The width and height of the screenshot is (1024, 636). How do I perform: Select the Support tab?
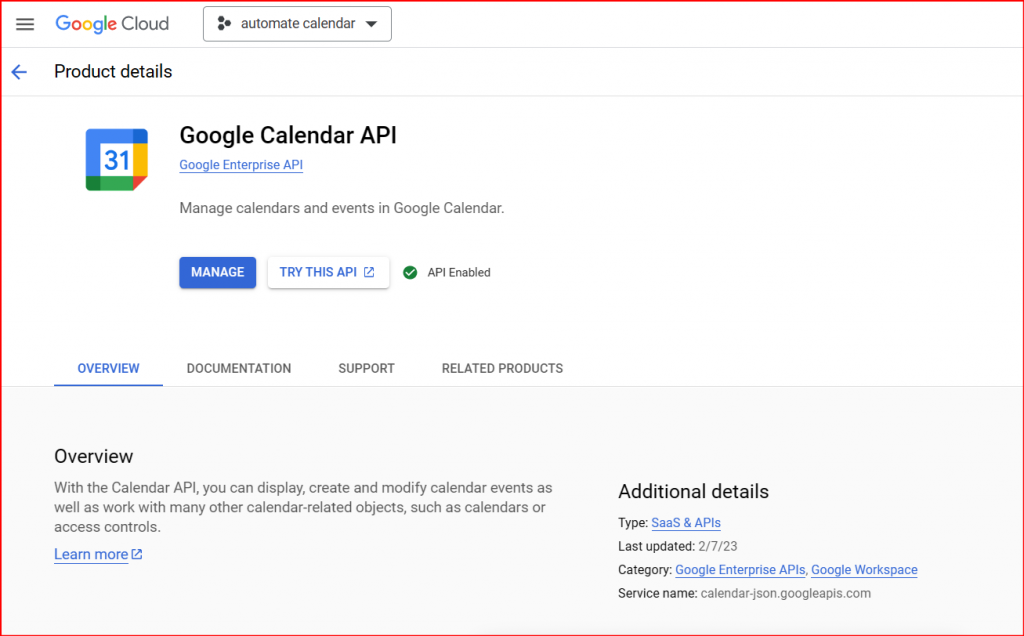coord(366,368)
